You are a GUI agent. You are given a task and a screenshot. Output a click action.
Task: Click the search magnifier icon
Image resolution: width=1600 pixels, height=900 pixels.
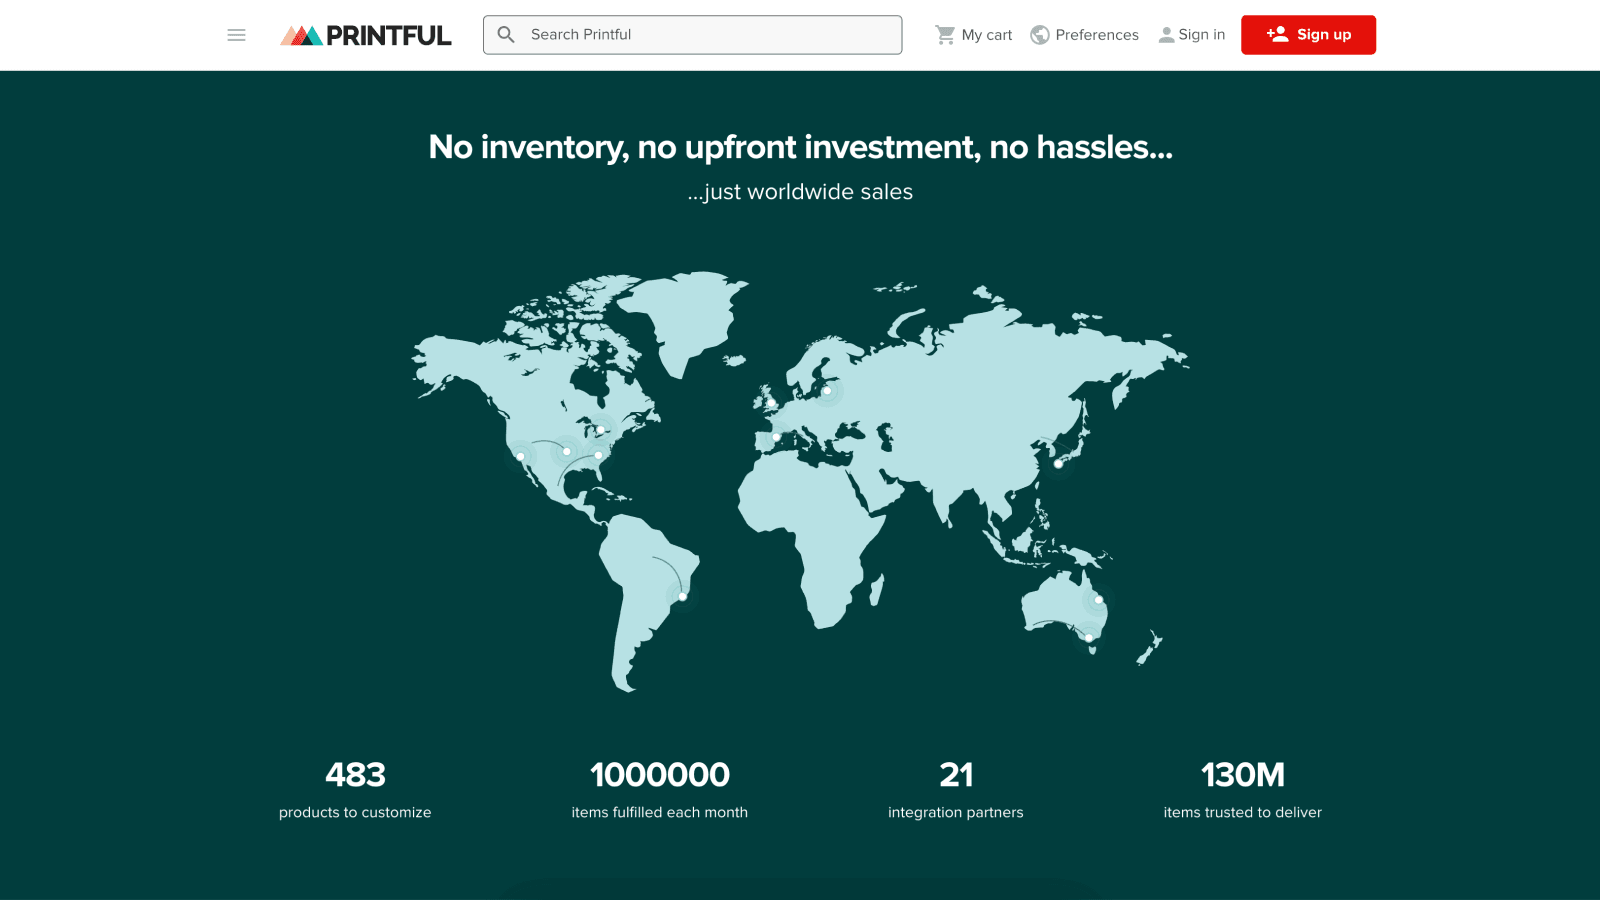pos(506,35)
